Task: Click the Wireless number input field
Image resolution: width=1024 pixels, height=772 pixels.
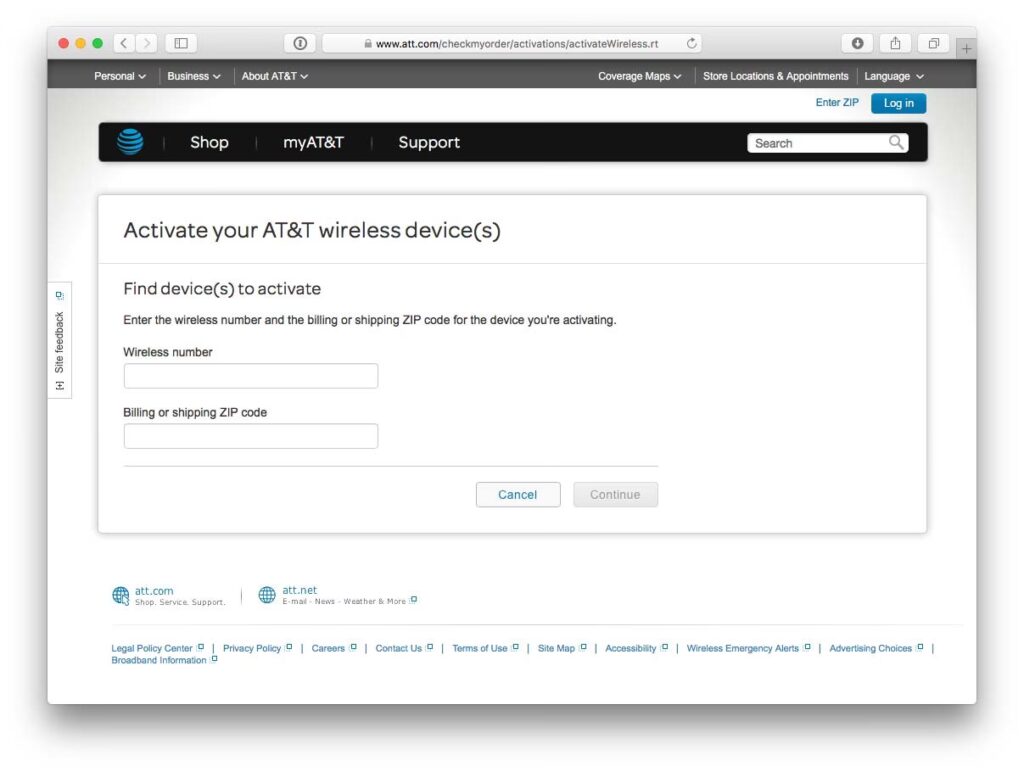Action: point(251,376)
